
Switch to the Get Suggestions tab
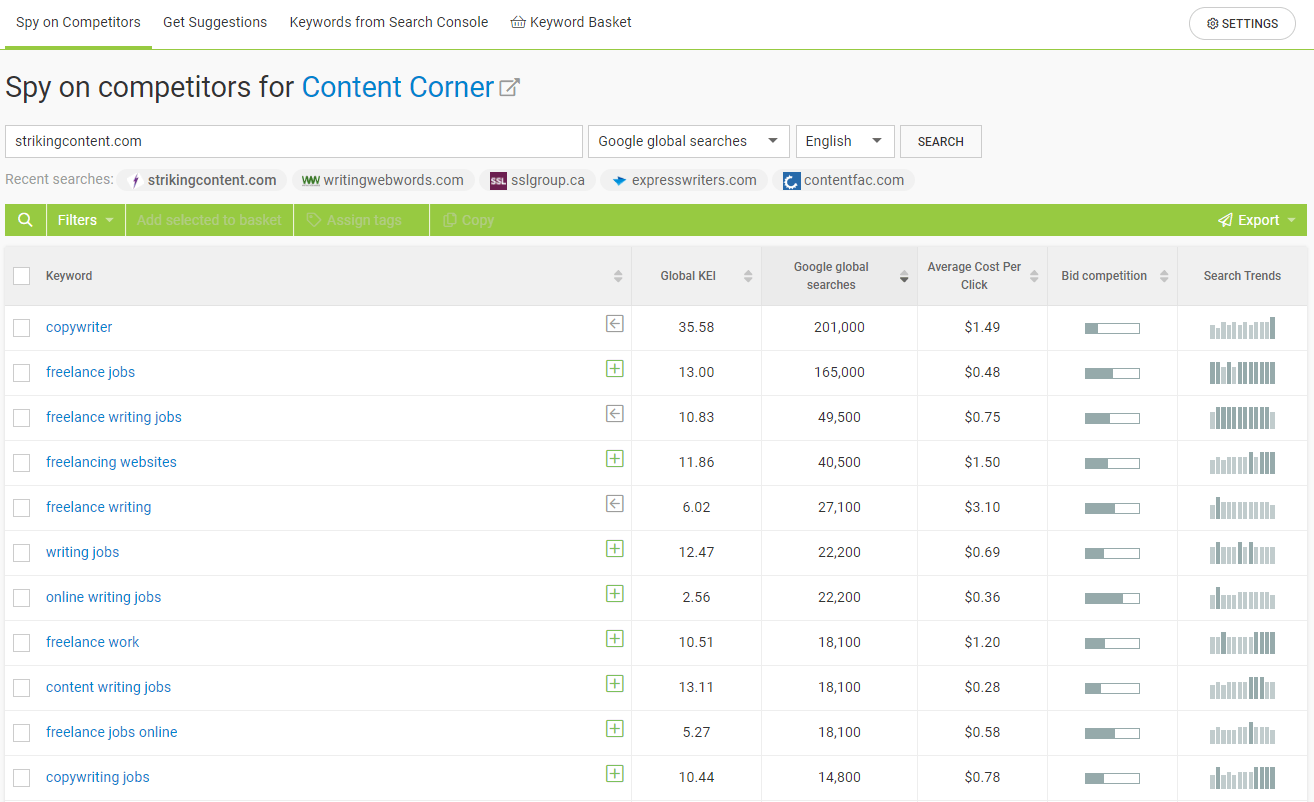click(215, 21)
